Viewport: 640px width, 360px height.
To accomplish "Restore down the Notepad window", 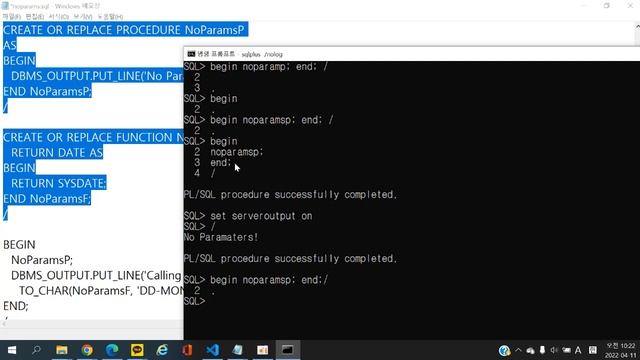I will pos(607,6).
